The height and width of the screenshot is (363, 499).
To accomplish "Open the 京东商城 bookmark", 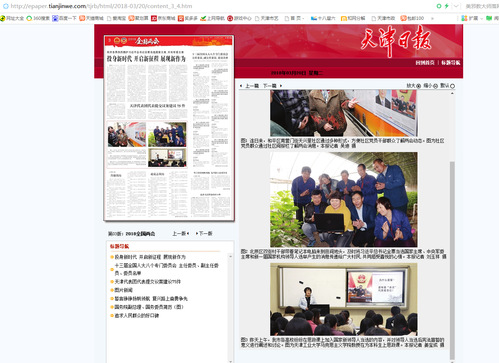I will [163, 18].
